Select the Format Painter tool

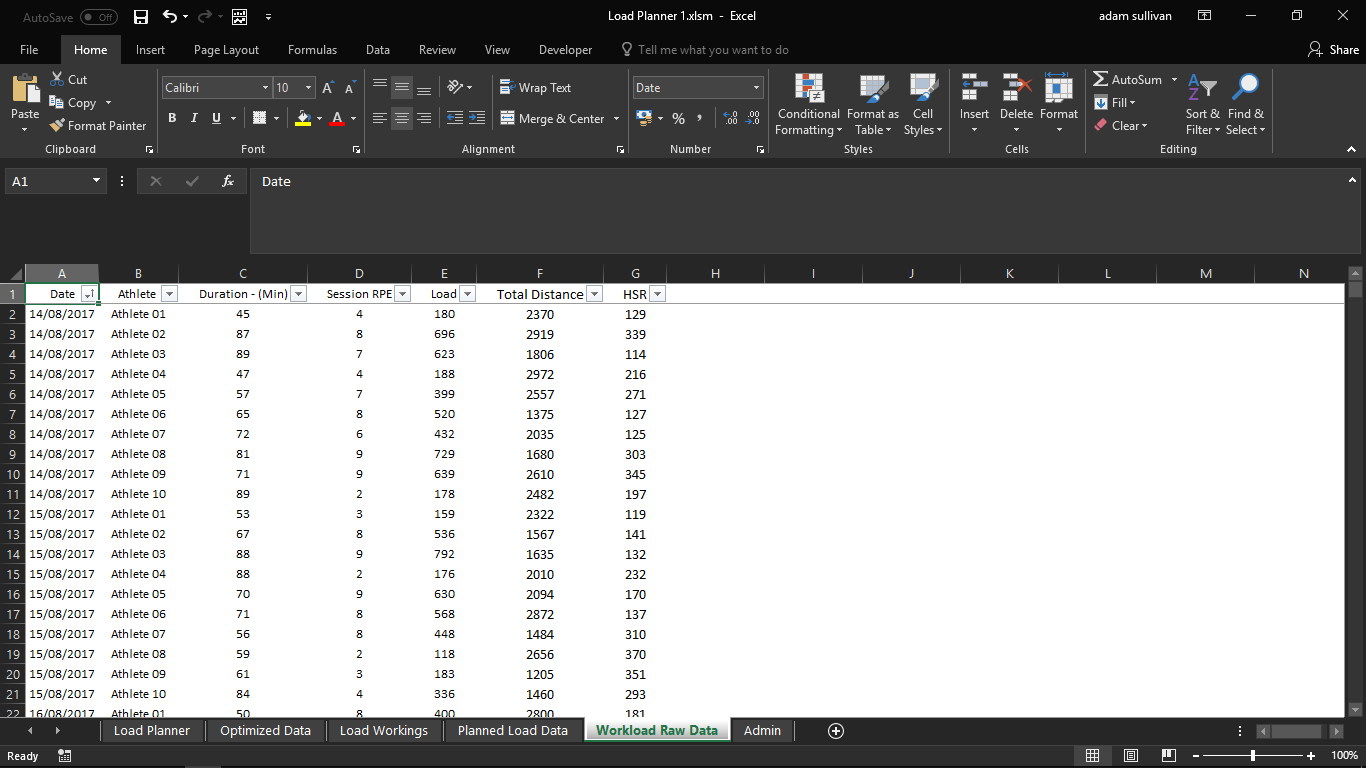click(x=97, y=125)
